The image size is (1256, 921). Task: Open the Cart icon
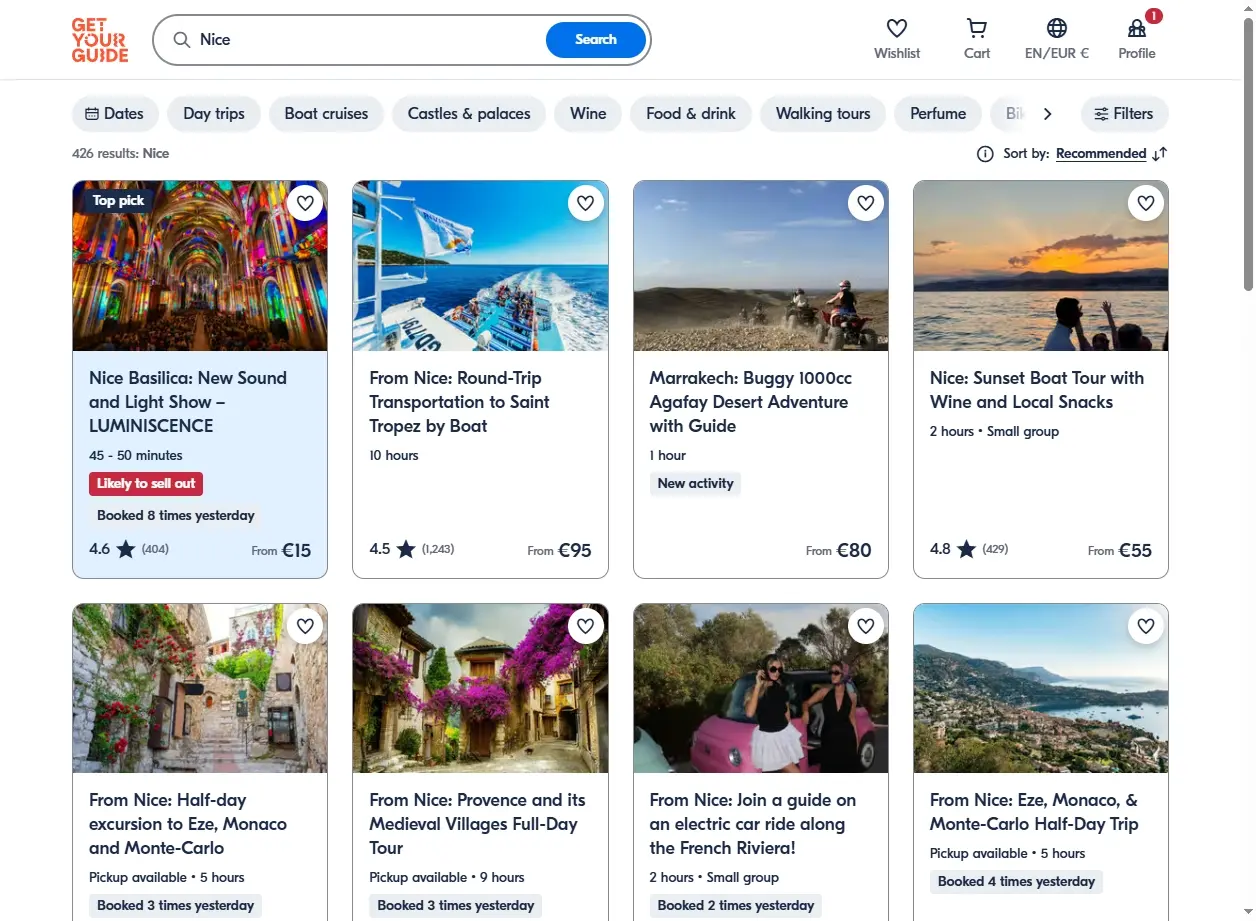tap(977, 28)
